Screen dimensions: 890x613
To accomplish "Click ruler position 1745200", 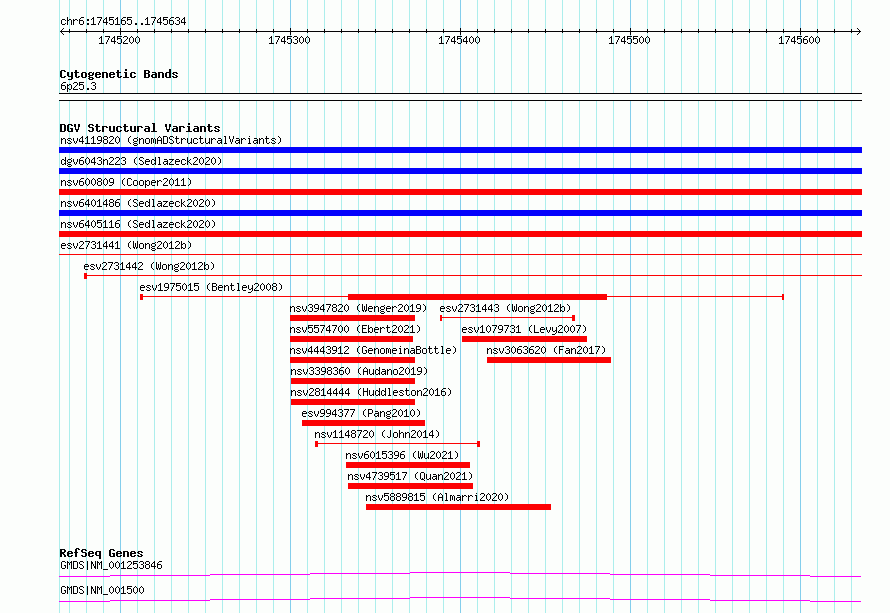I will point(119,40).
